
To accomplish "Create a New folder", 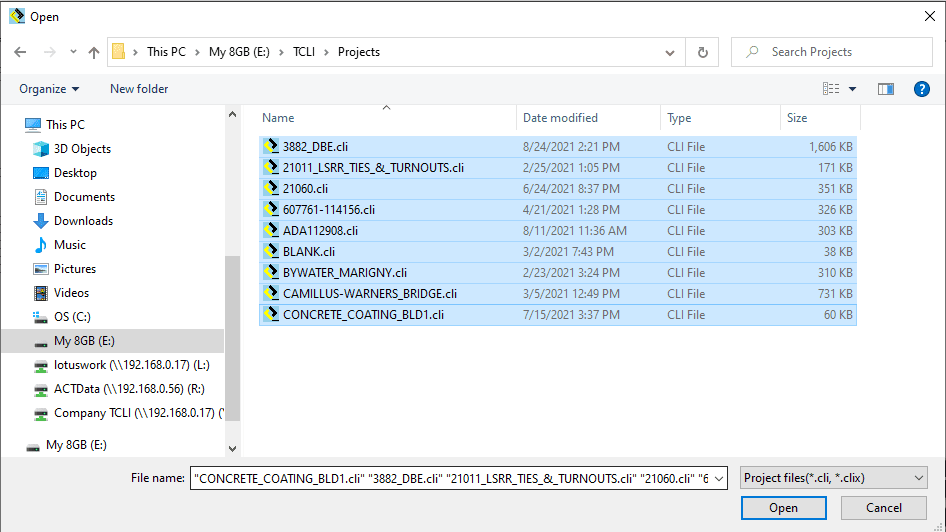I will 139,89.
